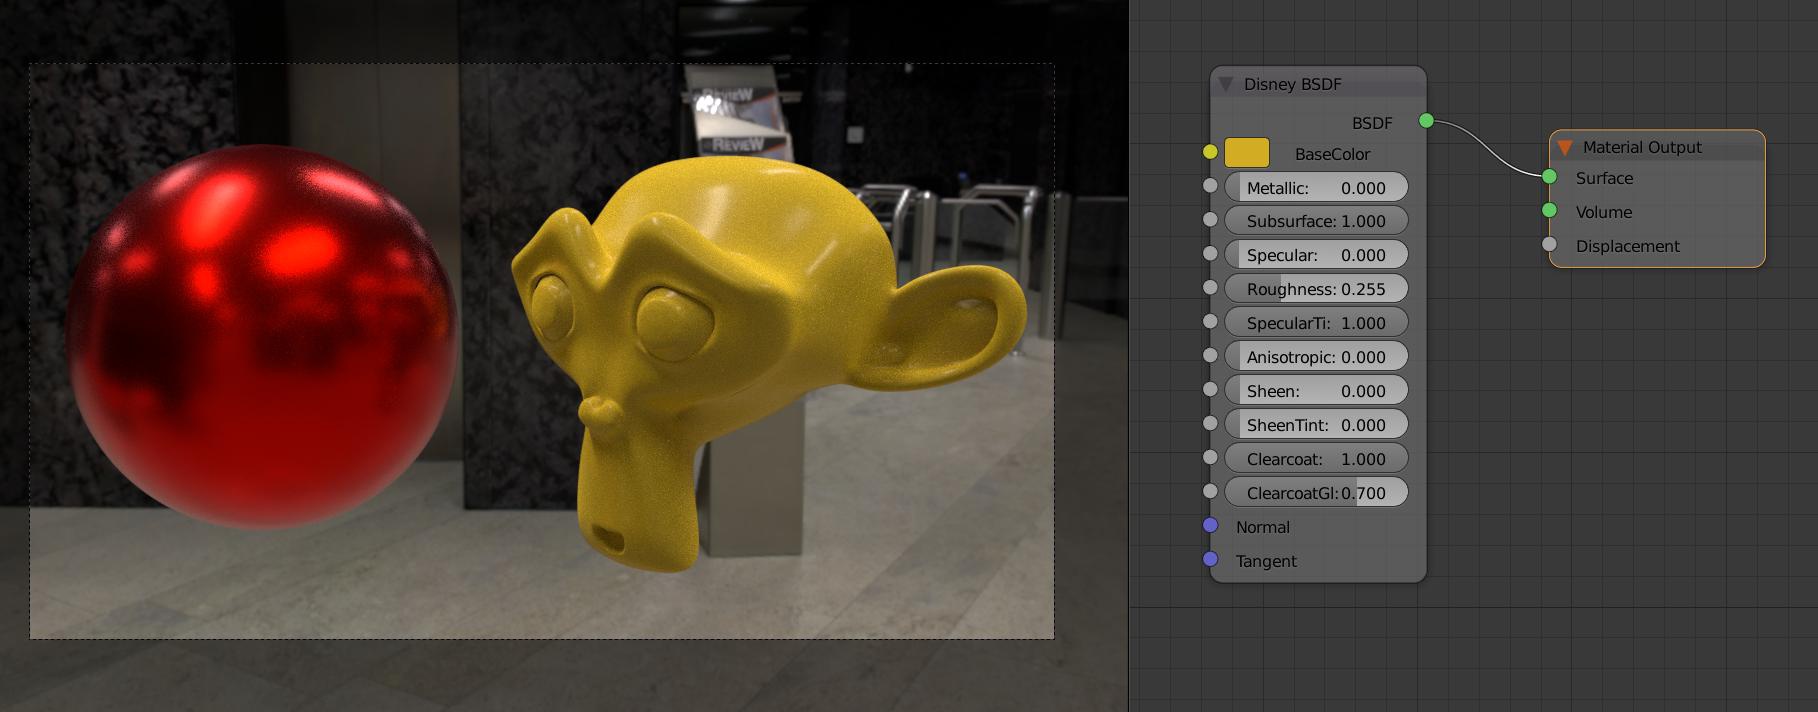Viewport: 1818px width, 712px height.
Task: Click the SpecularTint value slider
Action: coord(1316,323)
